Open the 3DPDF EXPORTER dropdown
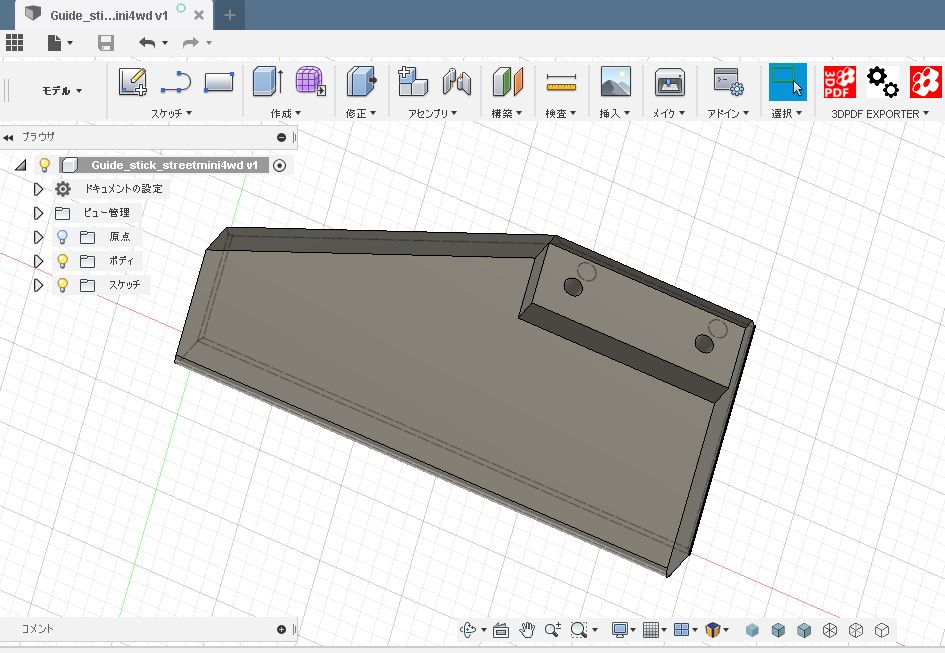 (x=879, y=114)
